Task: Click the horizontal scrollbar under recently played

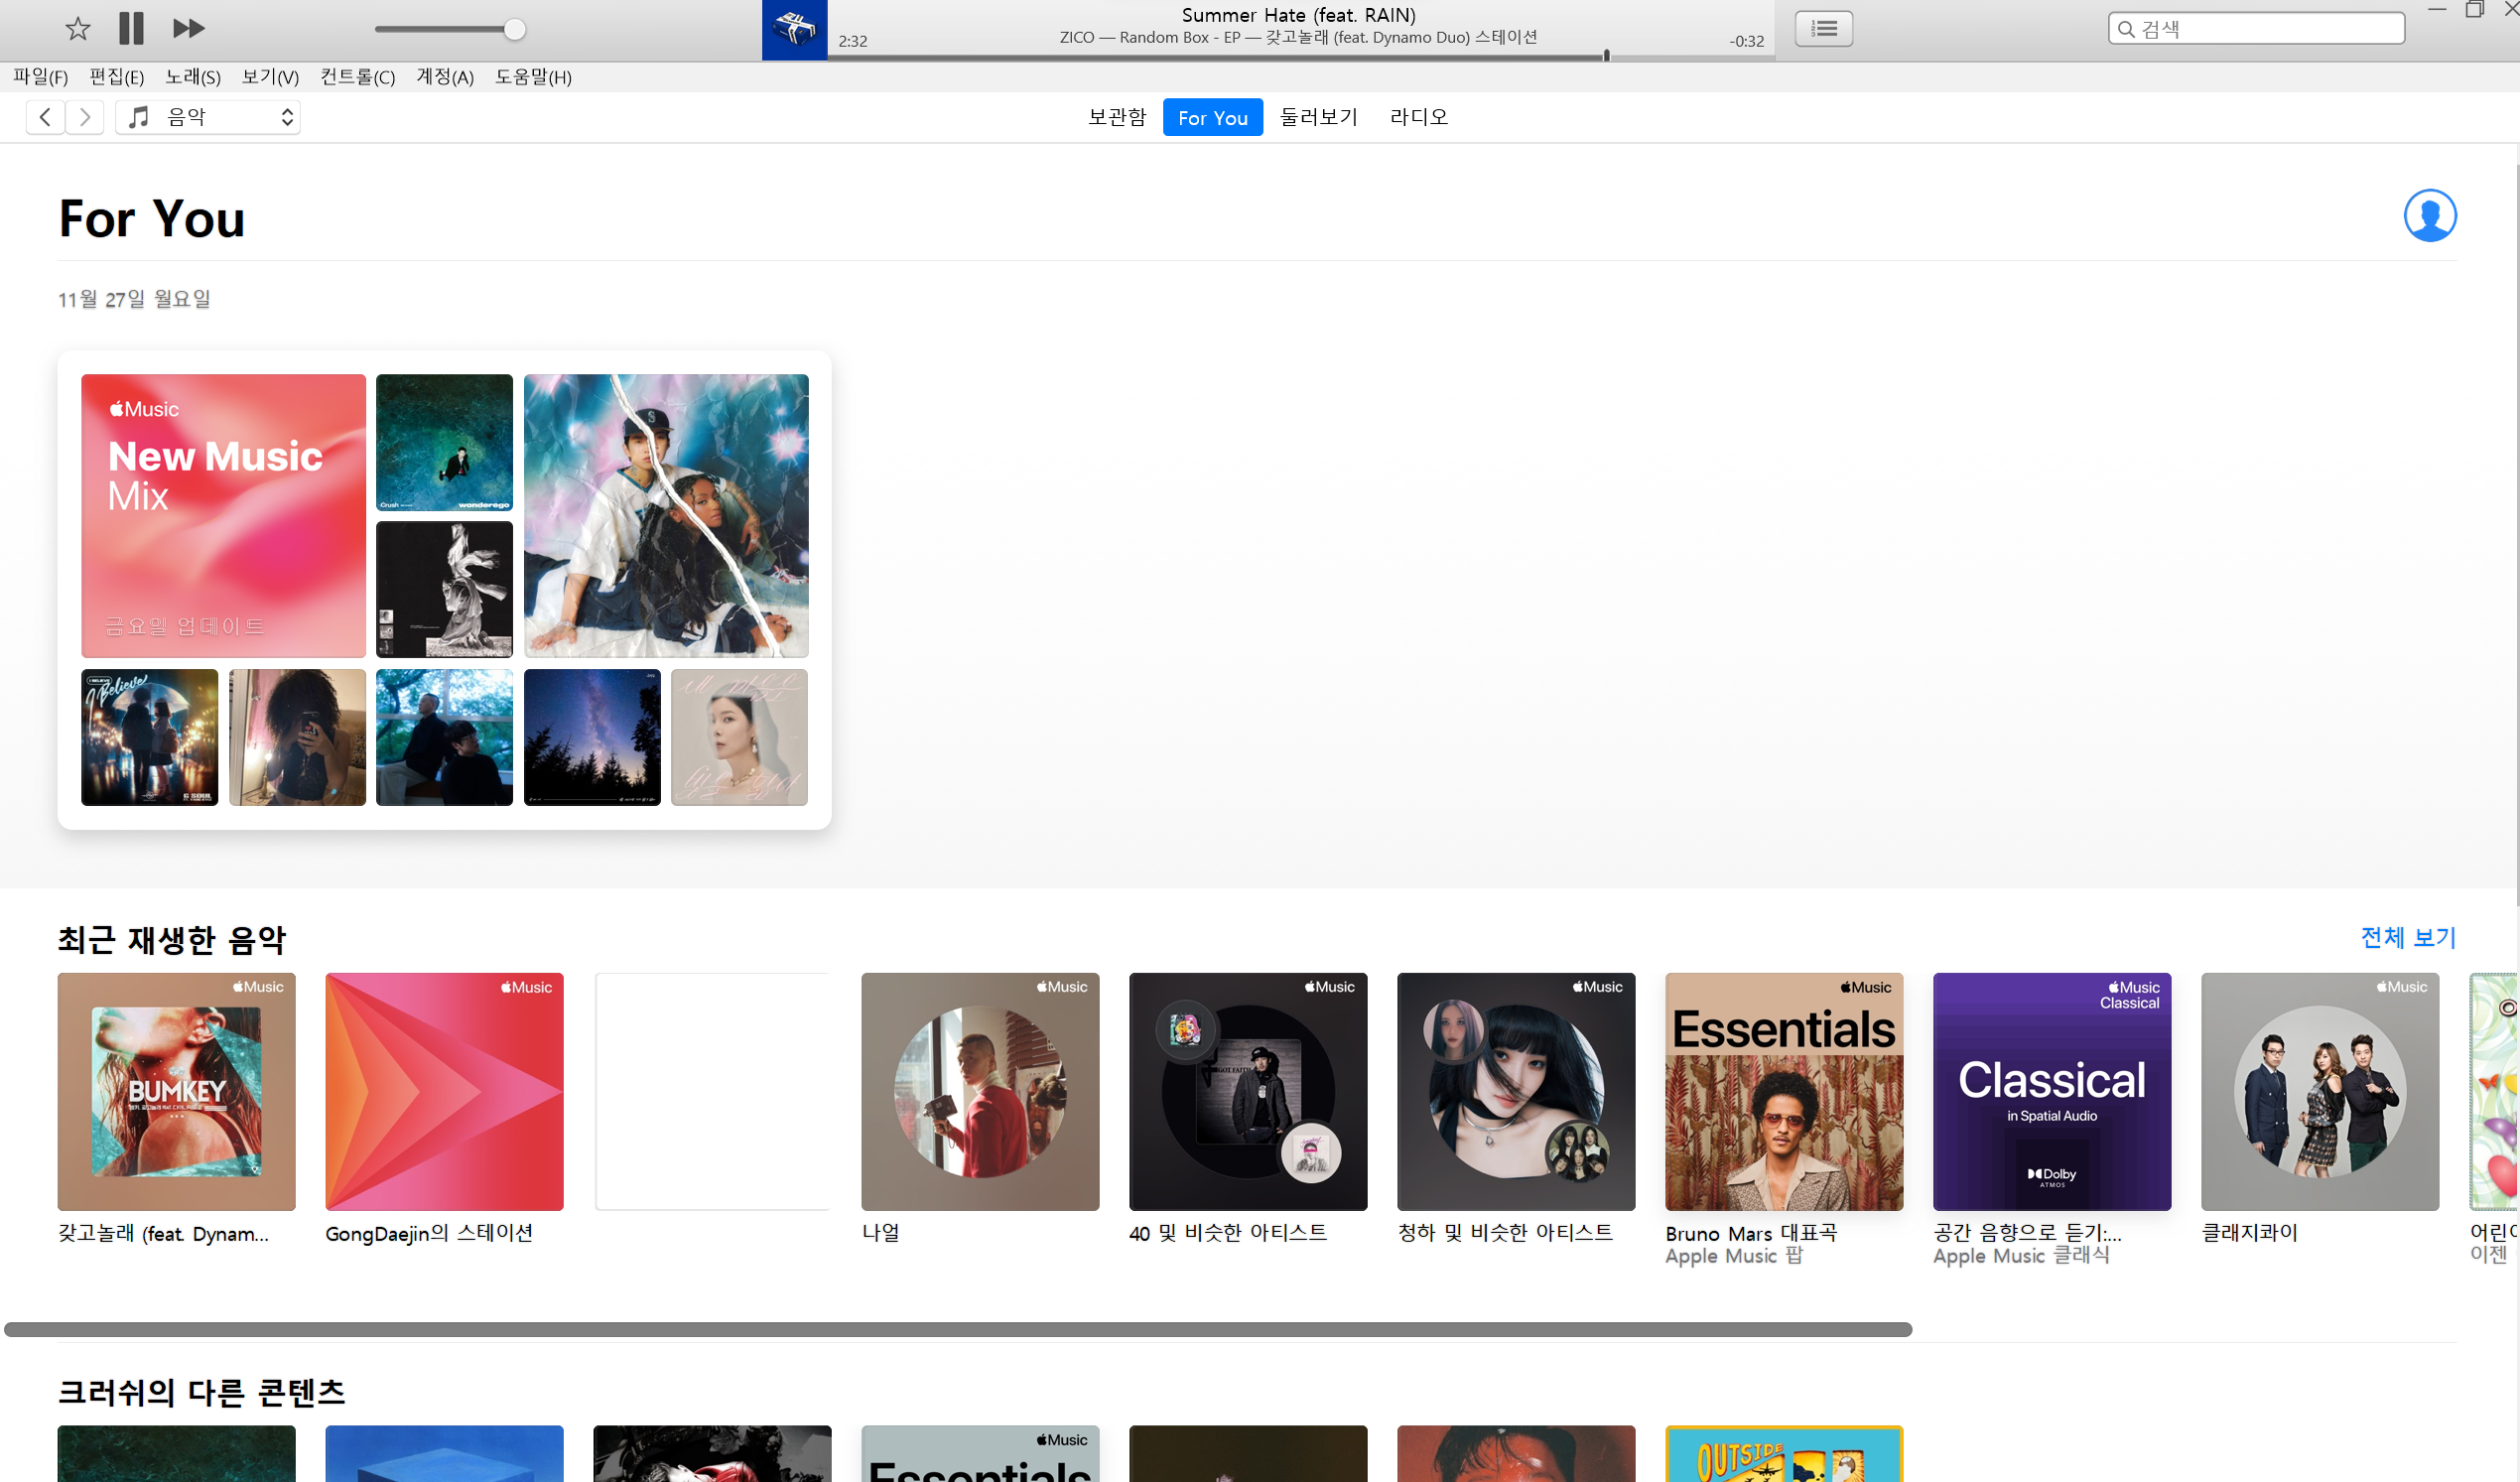Action: point(958,1329)
